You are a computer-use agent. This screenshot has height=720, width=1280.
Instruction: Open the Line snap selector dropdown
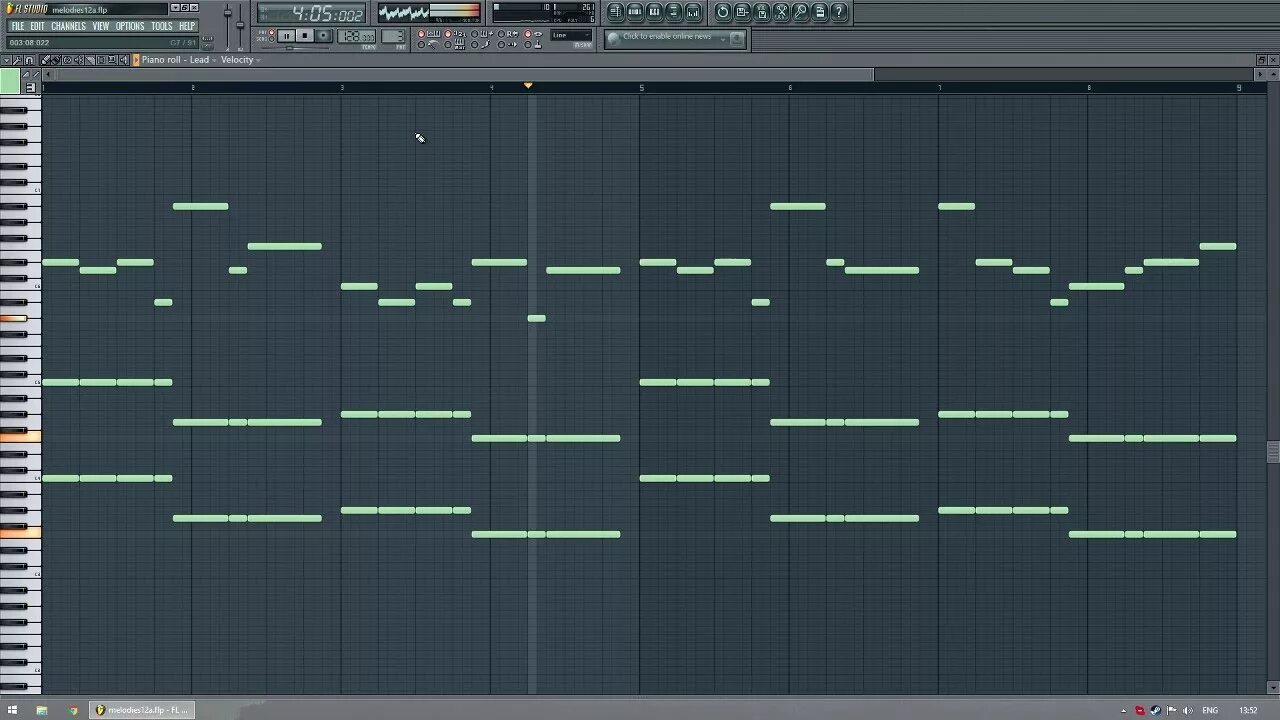571,35
